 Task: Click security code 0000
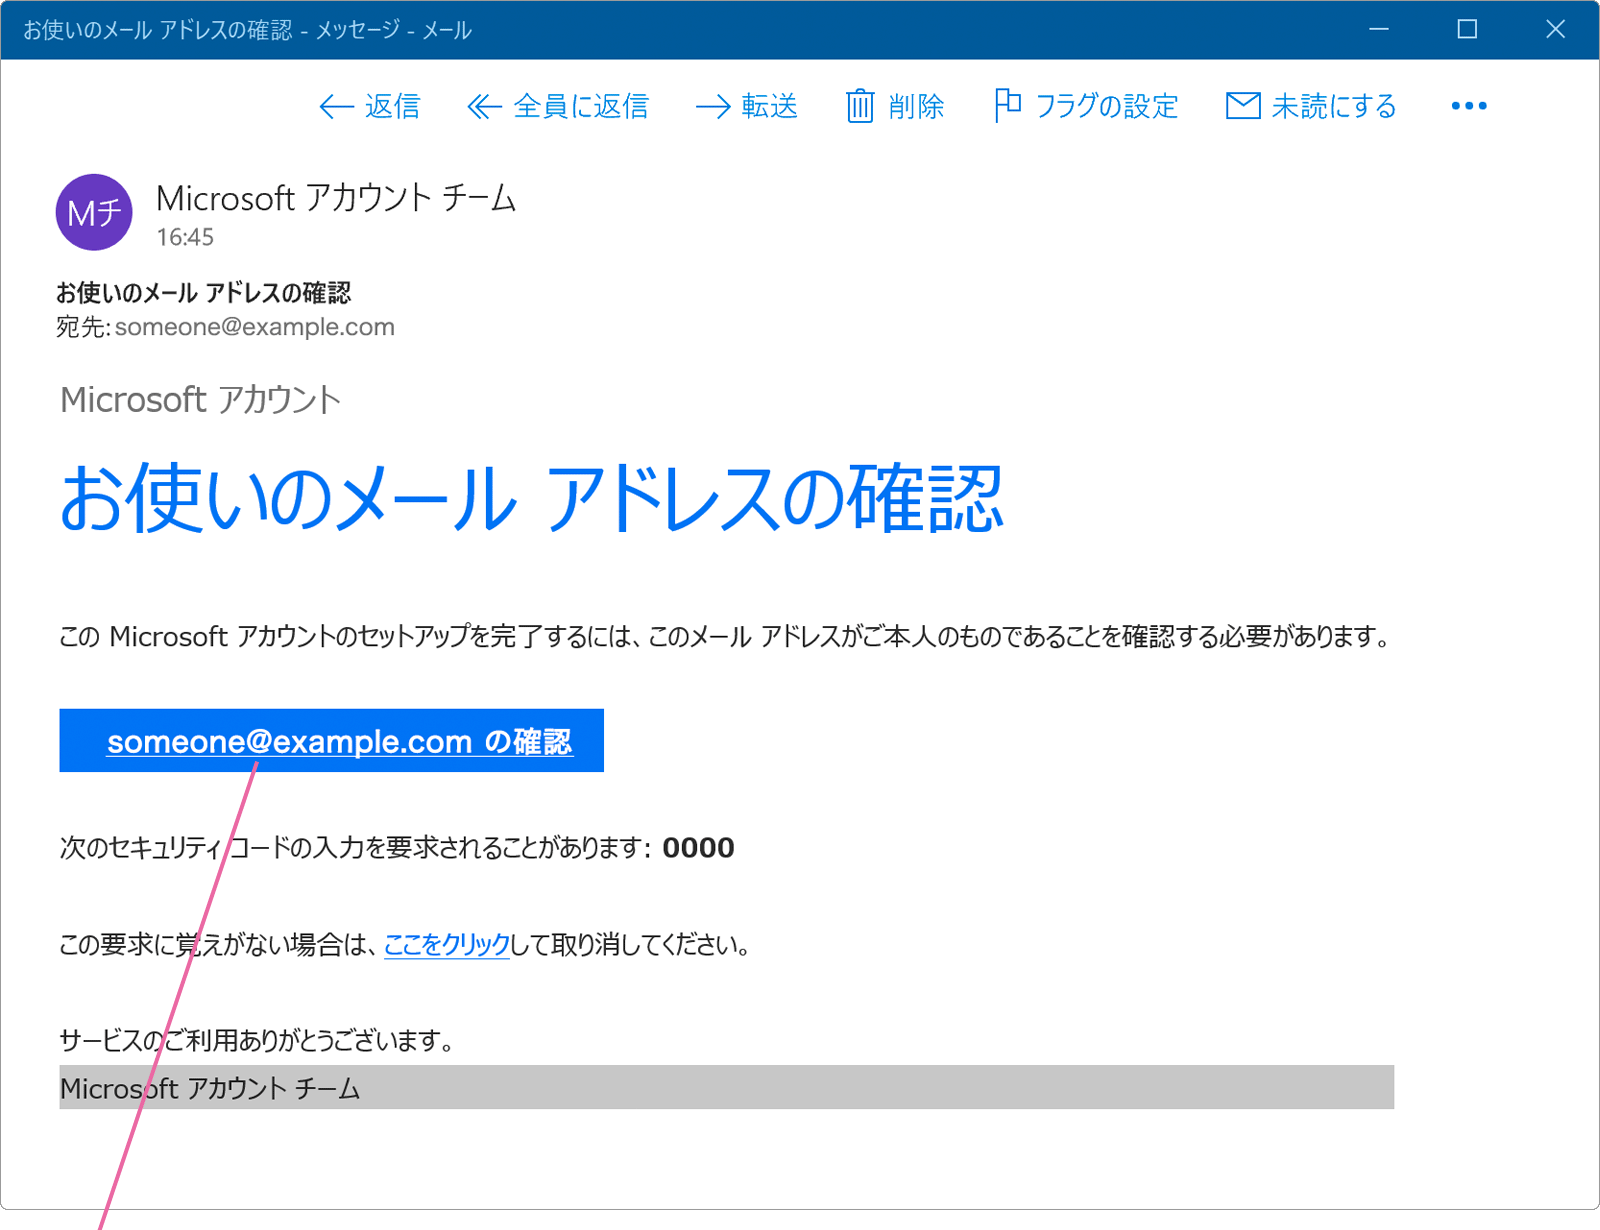click(x=698, y=848)
